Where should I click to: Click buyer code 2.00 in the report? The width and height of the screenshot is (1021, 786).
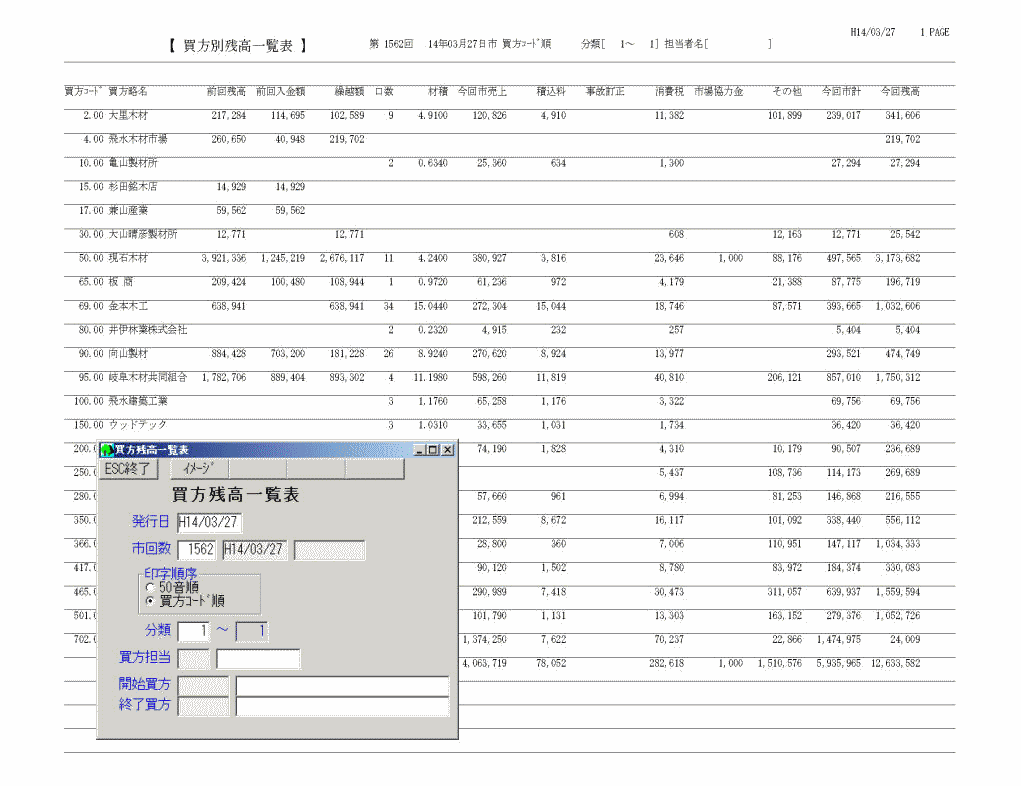93,116
